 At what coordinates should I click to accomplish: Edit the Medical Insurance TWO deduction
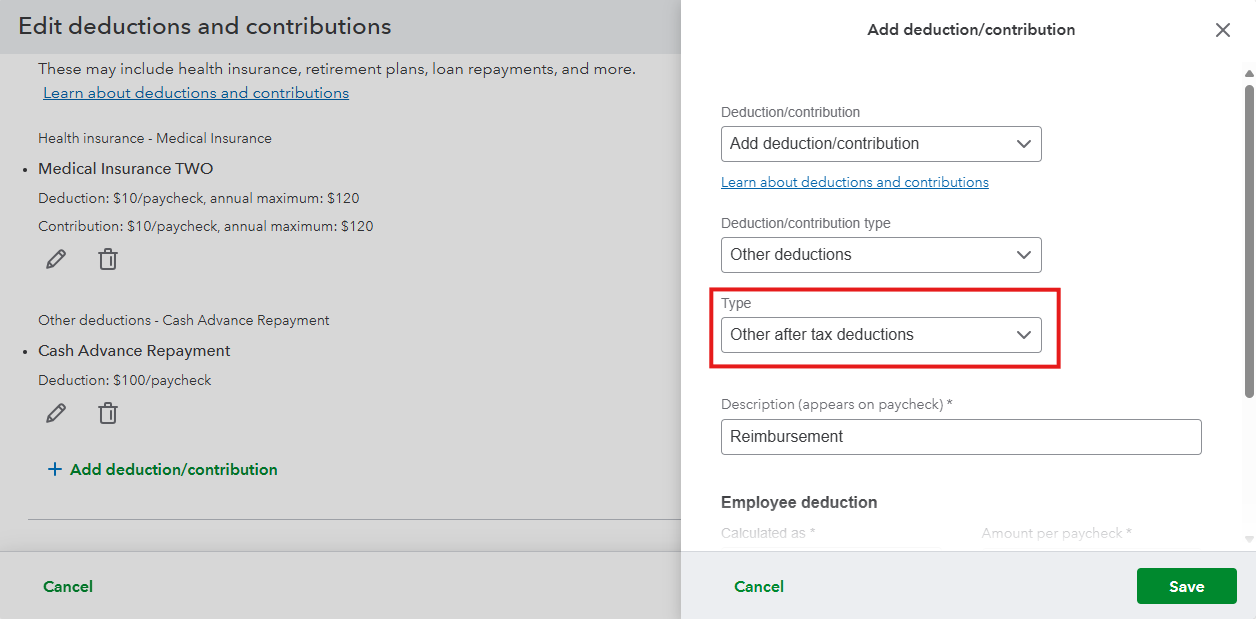(x=56, y=260)
